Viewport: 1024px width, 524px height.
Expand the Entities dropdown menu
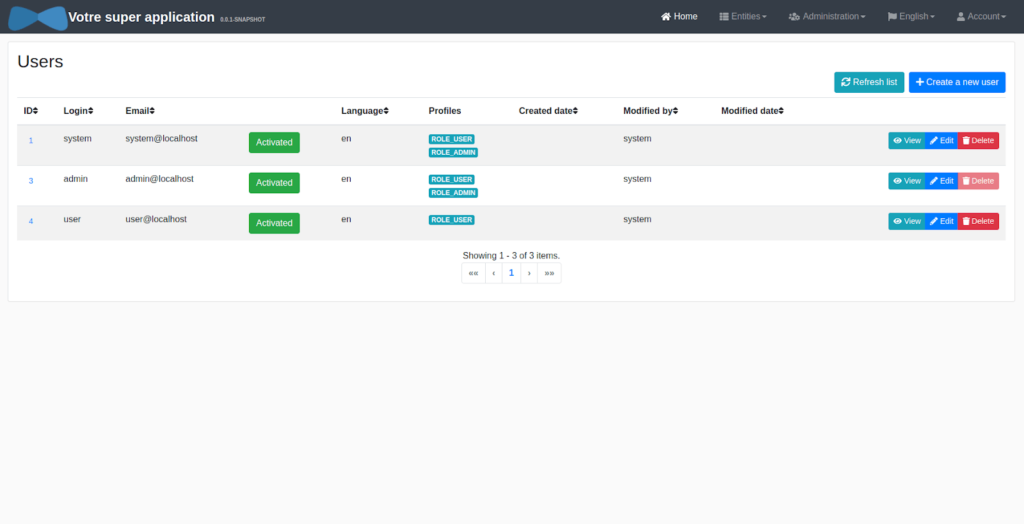[743, 17]
